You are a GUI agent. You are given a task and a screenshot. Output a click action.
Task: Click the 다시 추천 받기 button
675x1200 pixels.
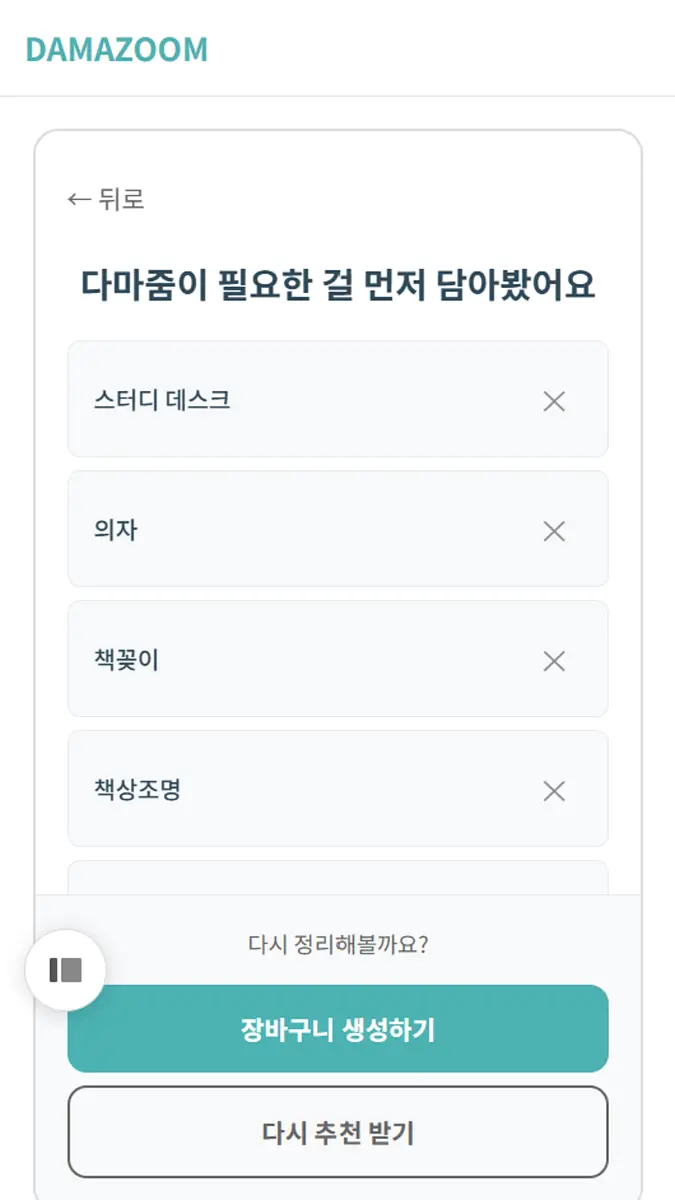pyautogui.click(x=338, y=1132)
